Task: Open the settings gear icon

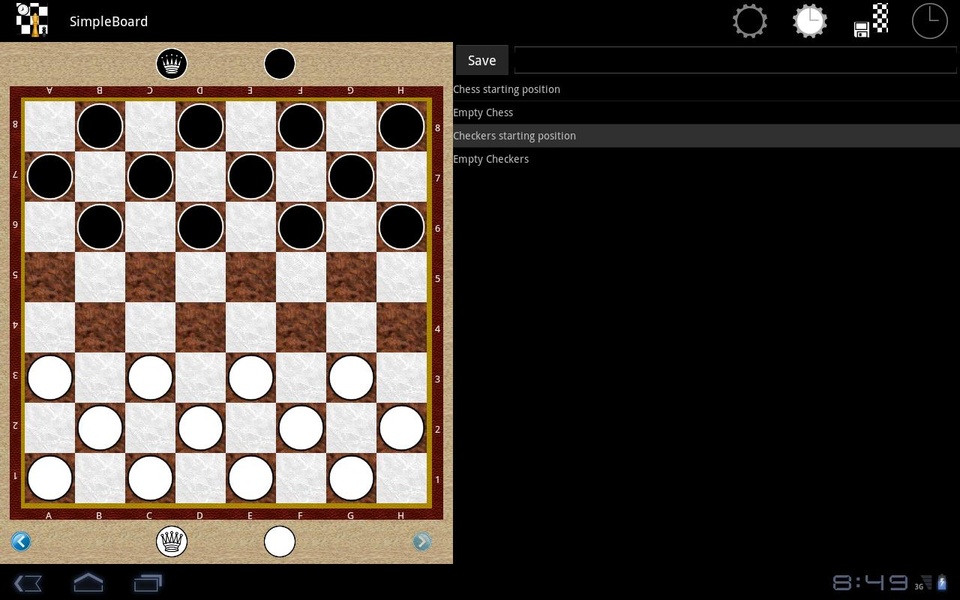Action: pyautogui.click(x=749, y=21)
